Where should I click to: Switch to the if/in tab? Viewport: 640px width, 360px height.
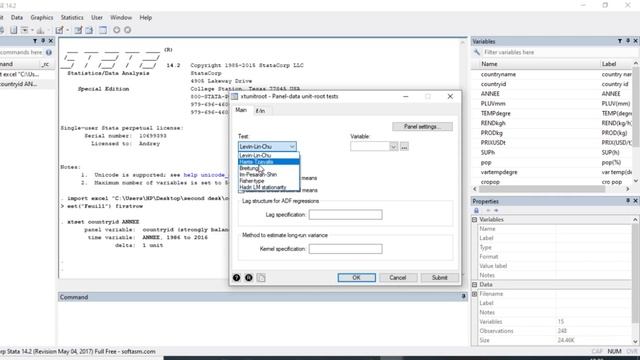260,111
